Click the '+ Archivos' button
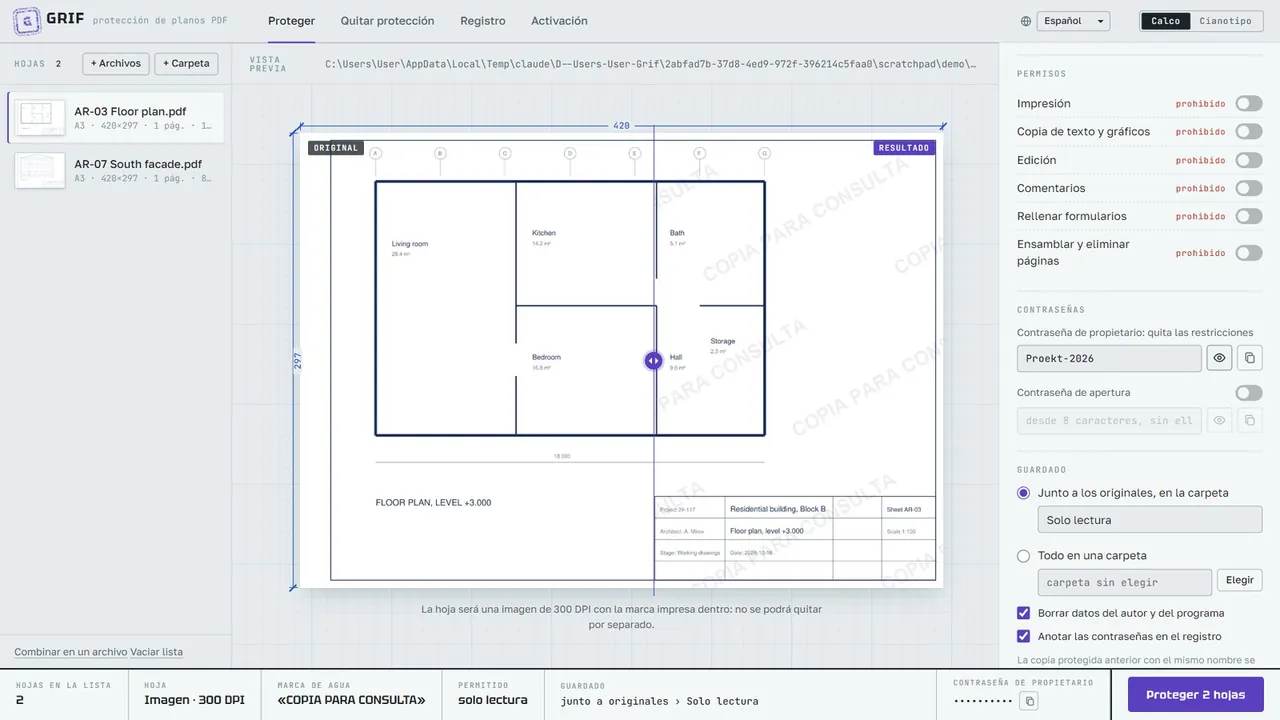 click(116, 64)
